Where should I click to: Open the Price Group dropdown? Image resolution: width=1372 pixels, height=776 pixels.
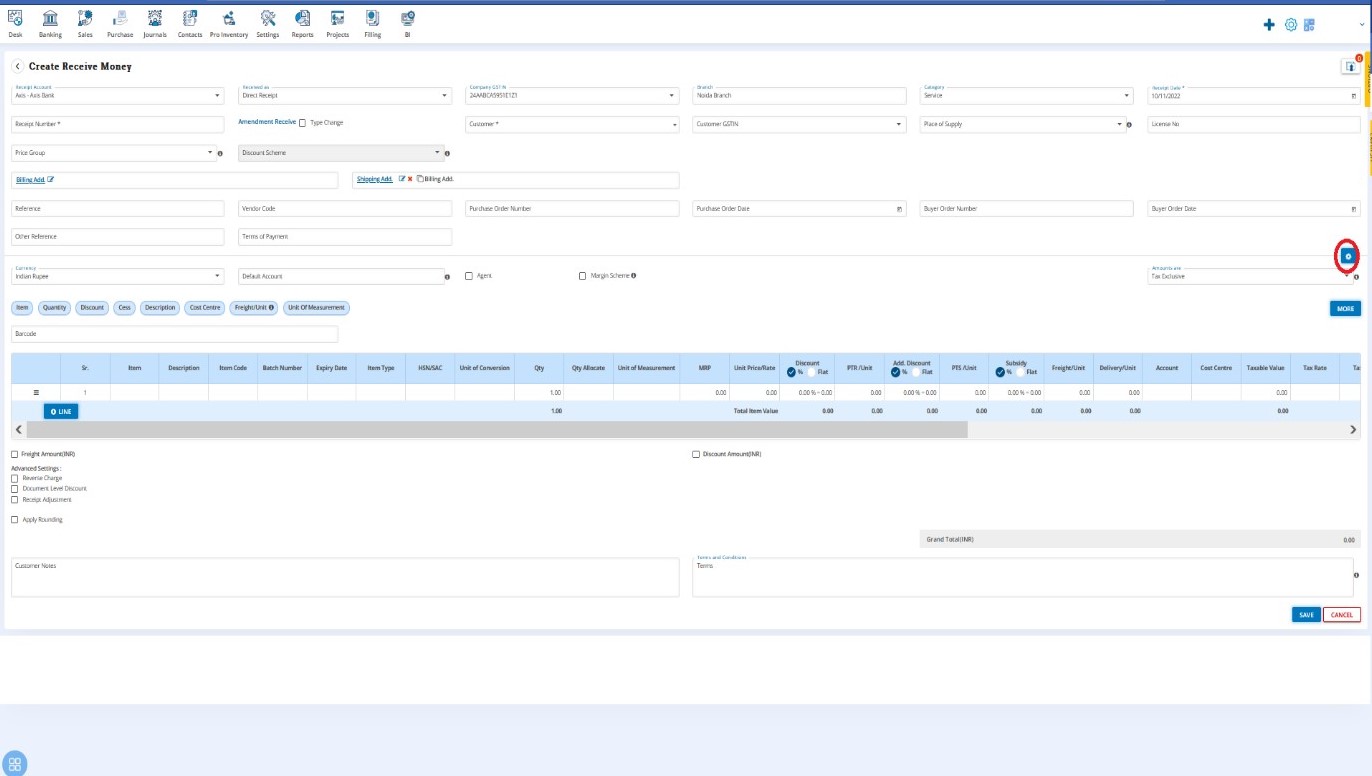113,153
